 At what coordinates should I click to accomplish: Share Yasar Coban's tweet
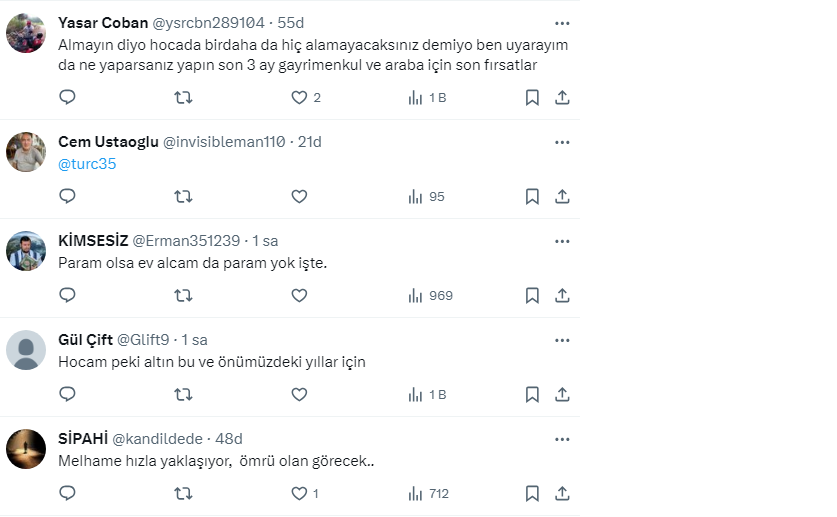tap(562, 98)
